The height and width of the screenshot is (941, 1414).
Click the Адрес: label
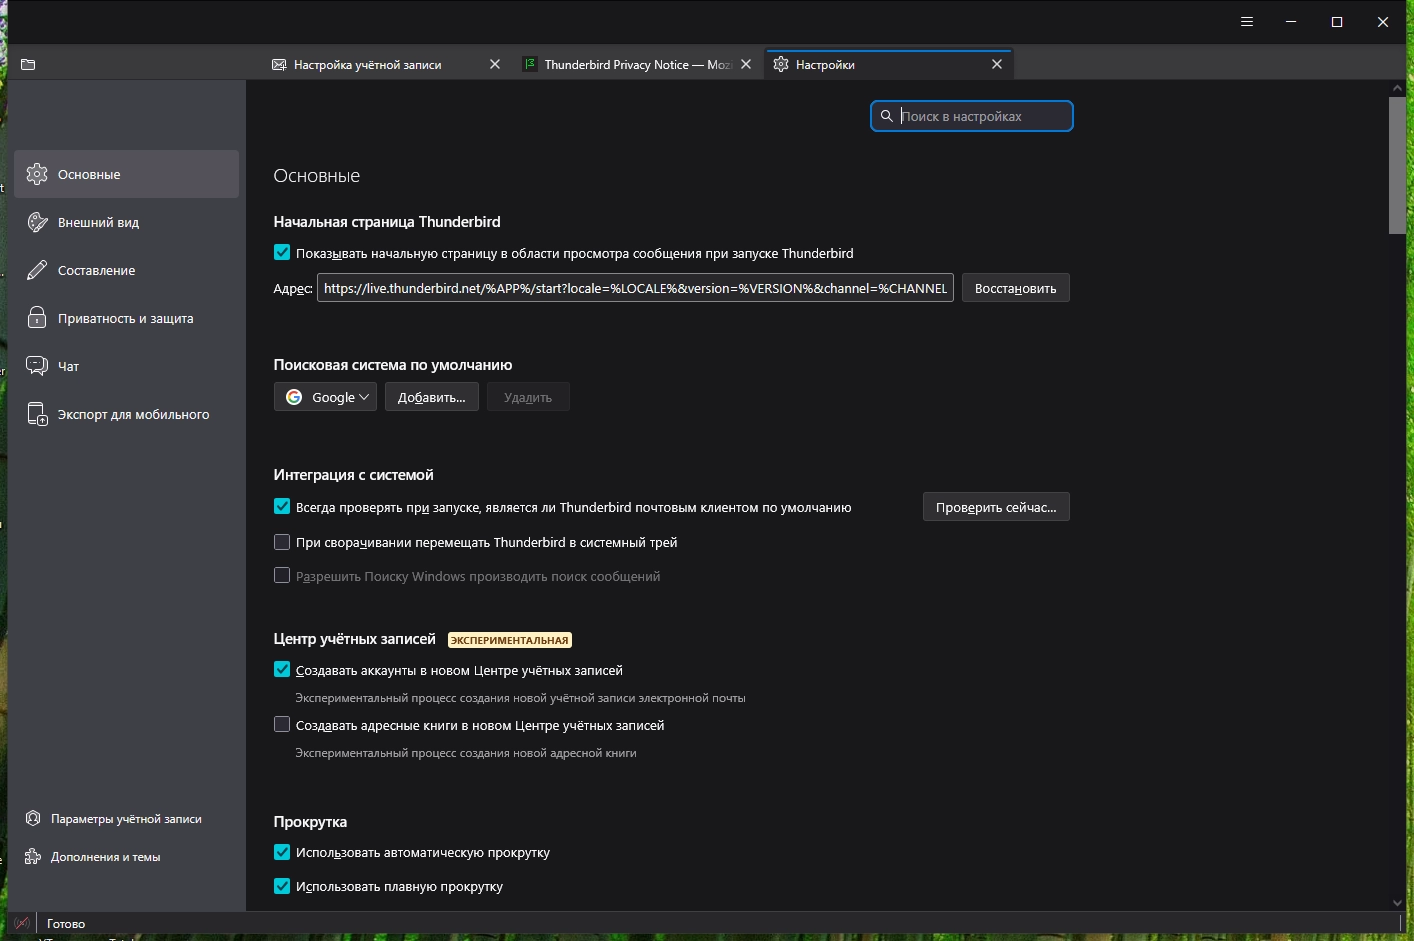293,288
